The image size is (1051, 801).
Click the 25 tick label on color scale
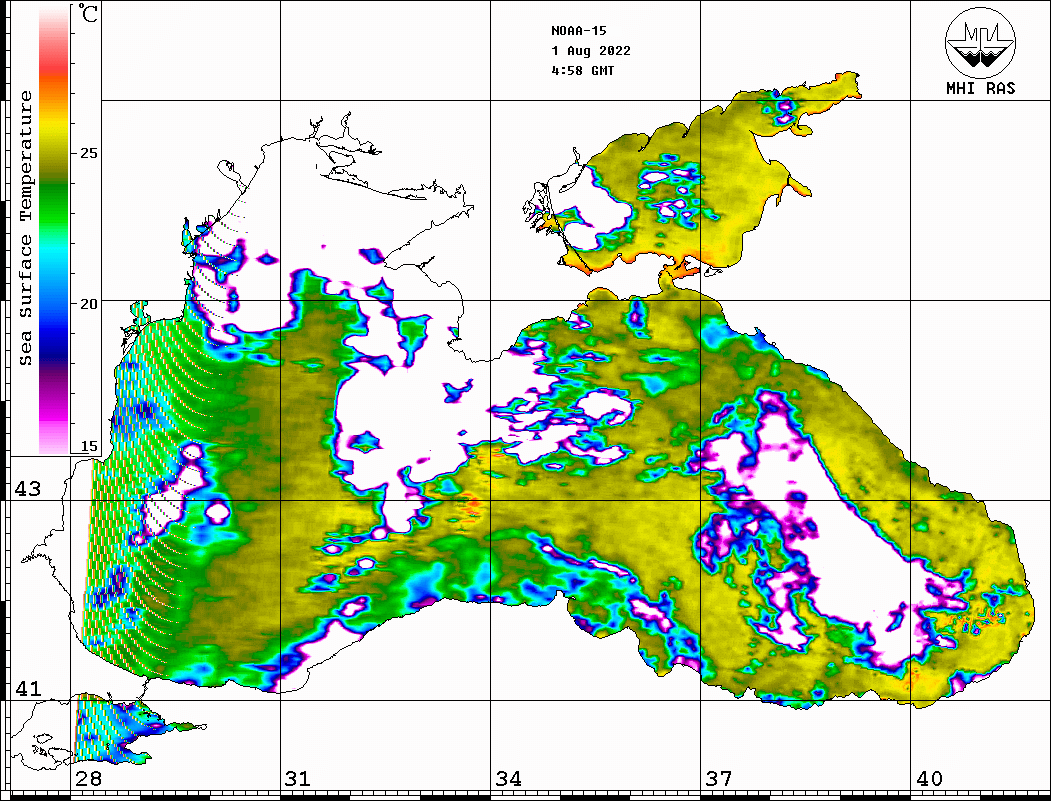(88, 153)
